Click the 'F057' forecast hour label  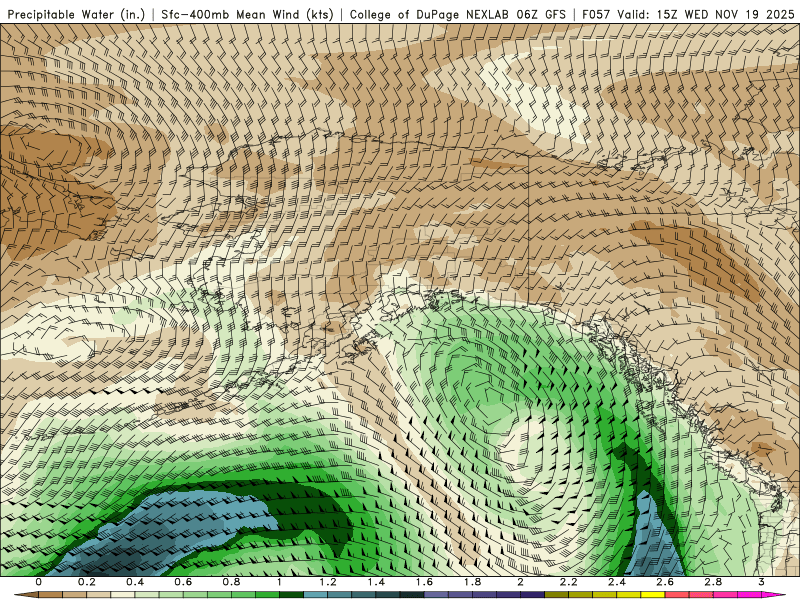(x=596, y=14)
